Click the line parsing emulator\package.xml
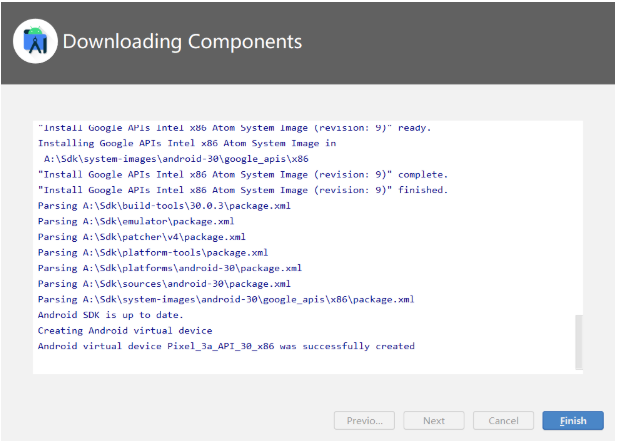Screen dimensions: 618x441 136,221
